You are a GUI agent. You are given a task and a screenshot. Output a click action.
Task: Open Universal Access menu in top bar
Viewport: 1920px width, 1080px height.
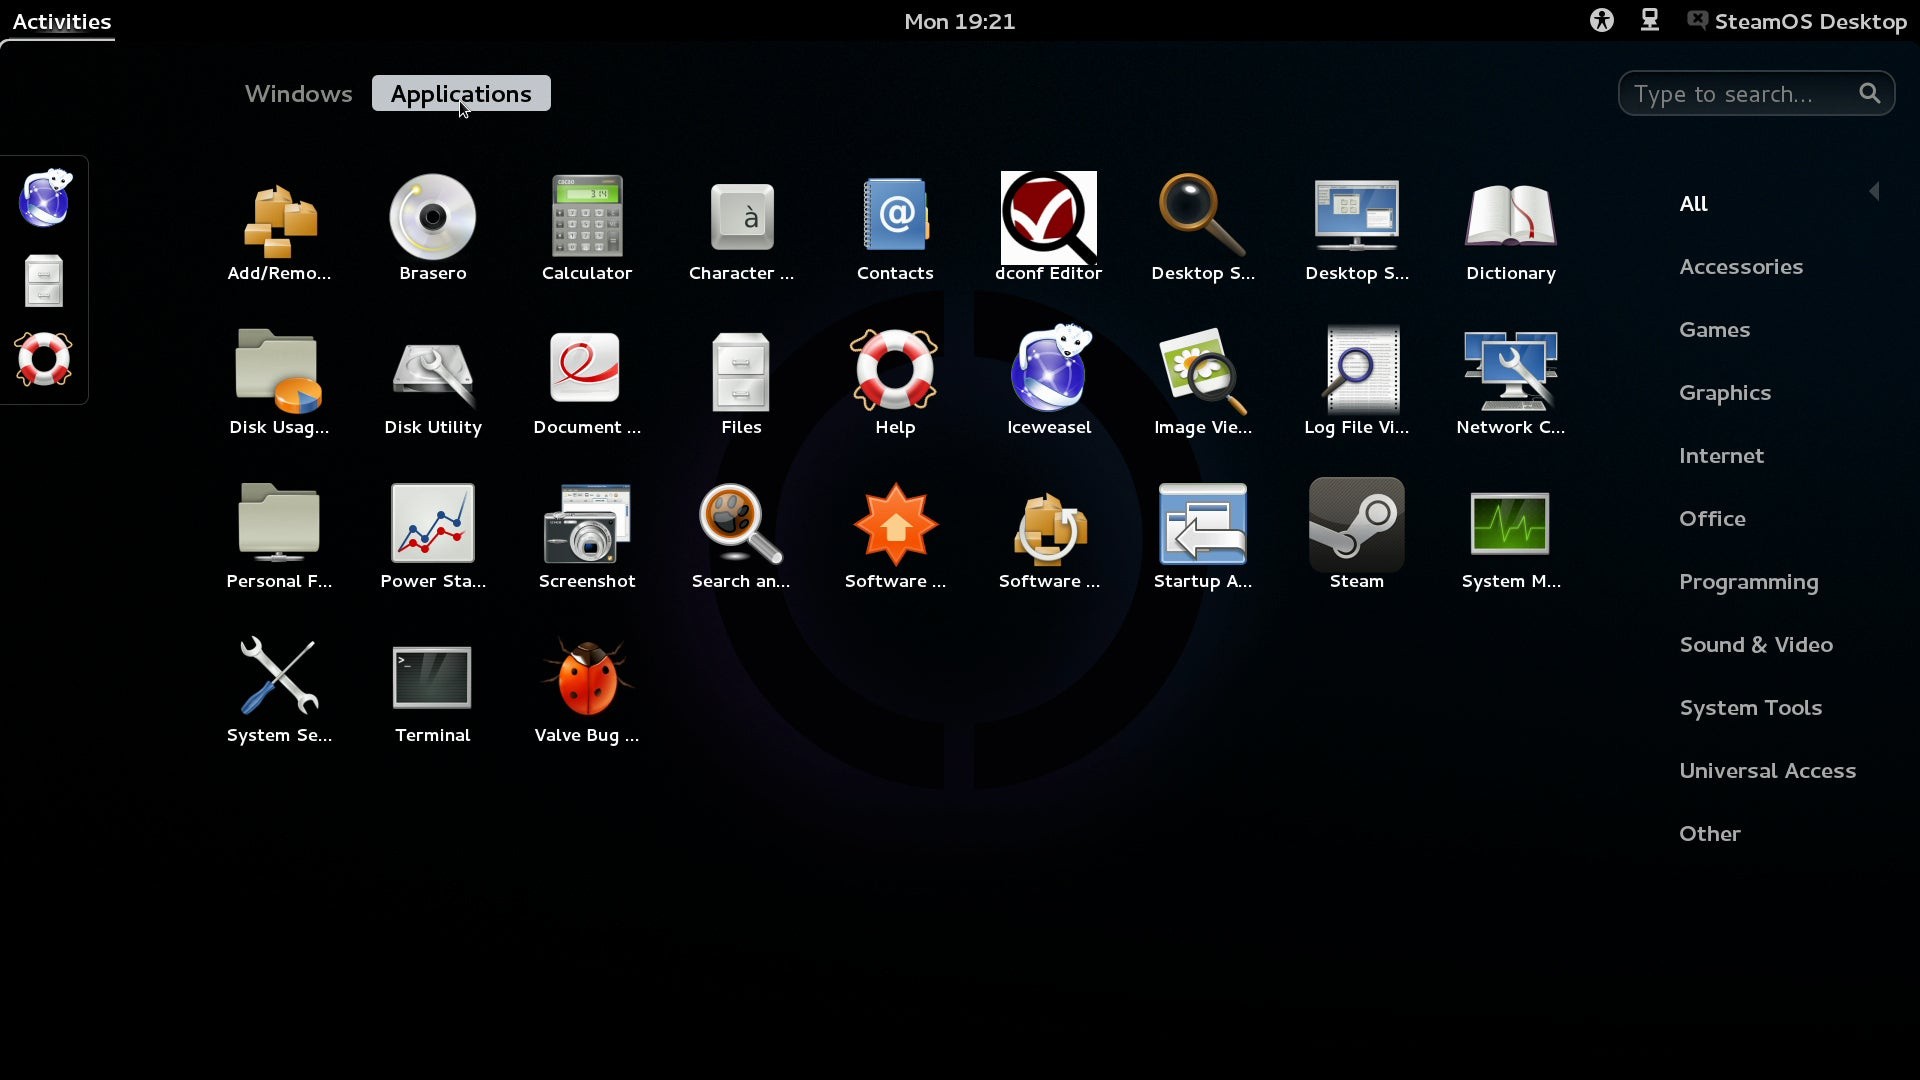(x=1601, y=21)
